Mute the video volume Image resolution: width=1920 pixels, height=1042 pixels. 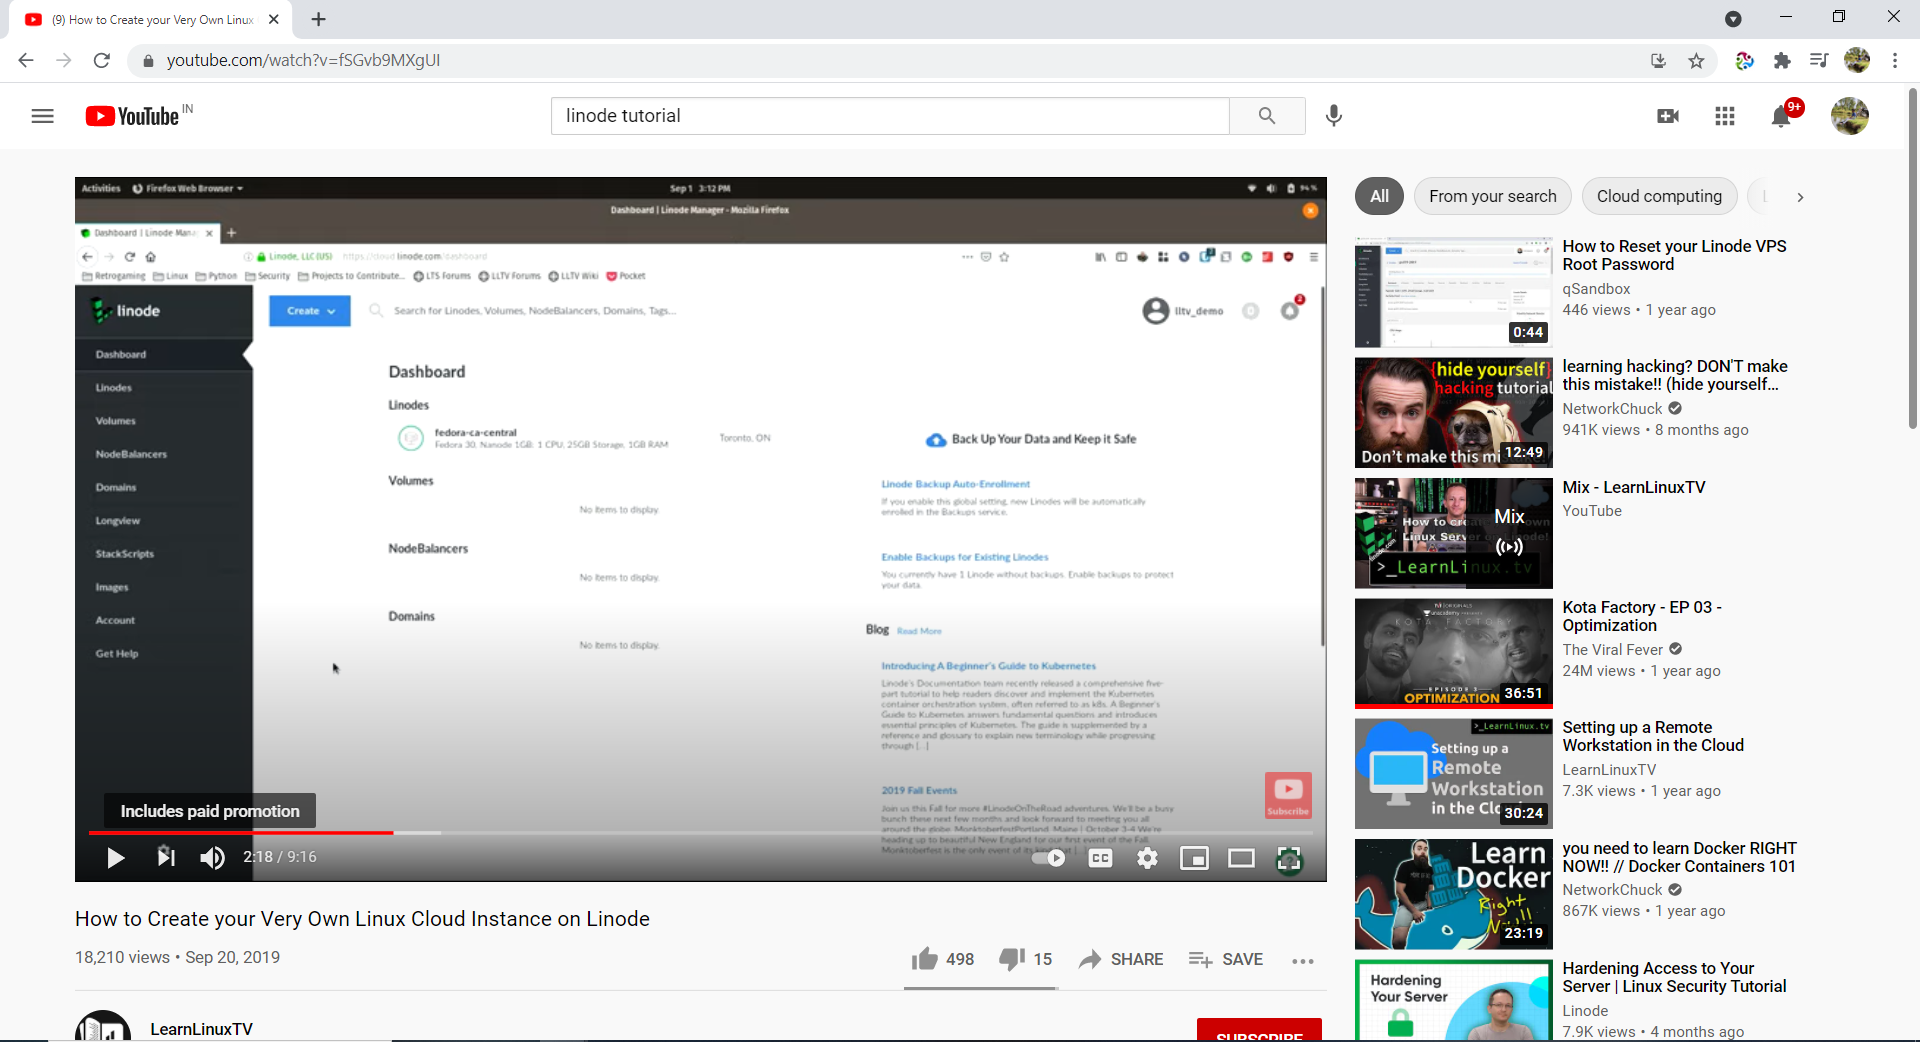point(212,857)
